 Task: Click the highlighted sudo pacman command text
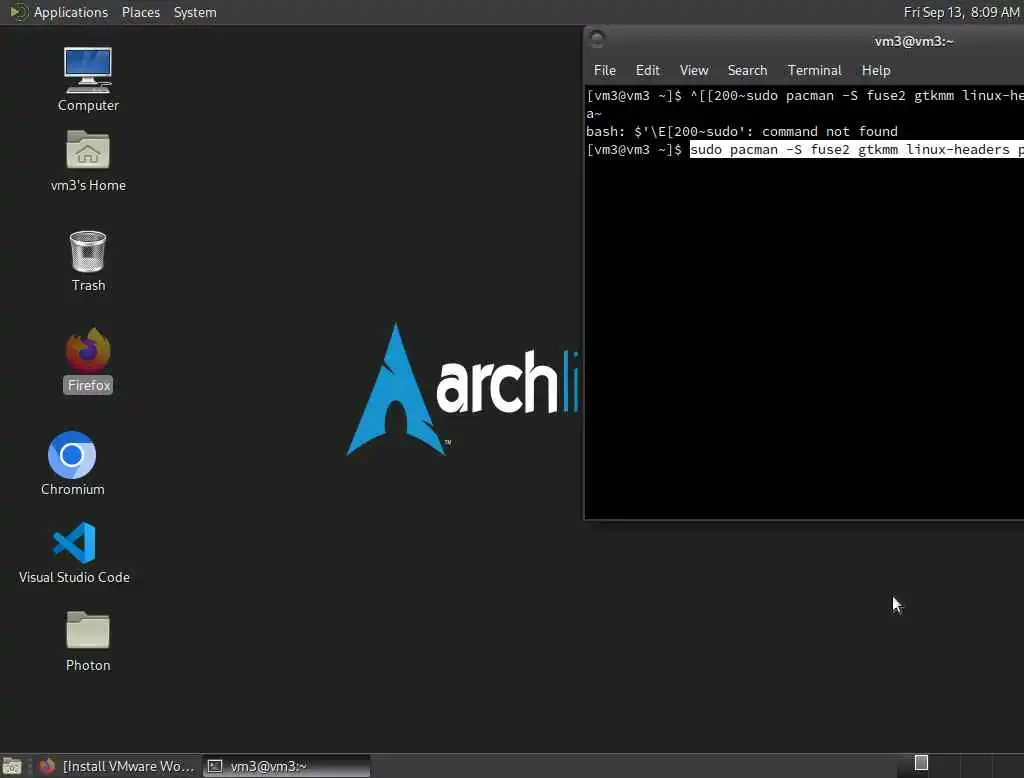tap(856, 150)
